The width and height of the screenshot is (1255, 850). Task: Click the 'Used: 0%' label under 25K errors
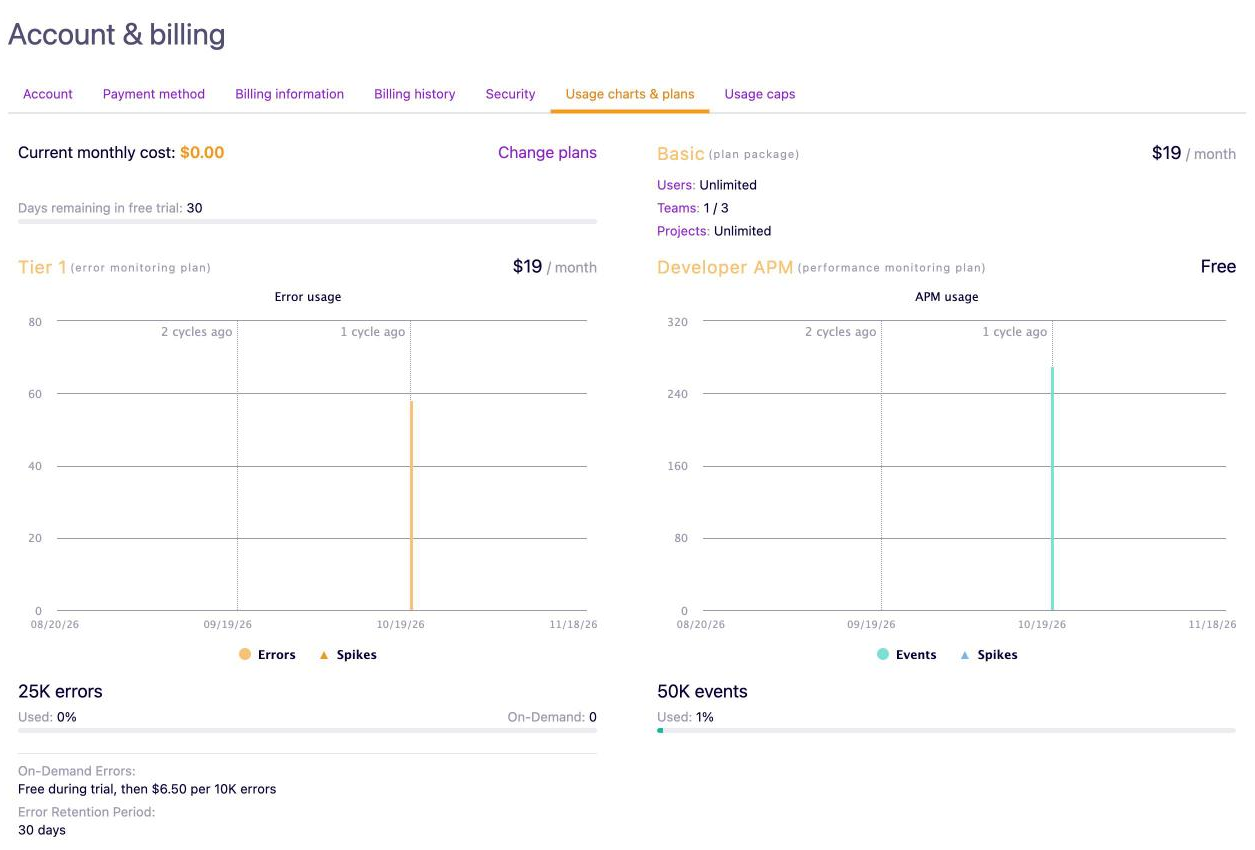coord(47,717)
